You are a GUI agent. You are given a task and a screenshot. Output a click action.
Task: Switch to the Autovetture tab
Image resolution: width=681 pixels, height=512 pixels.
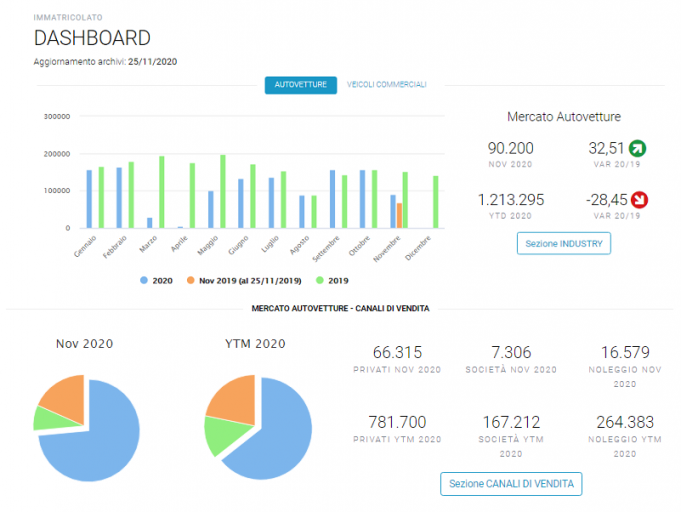tap(301, 85)
